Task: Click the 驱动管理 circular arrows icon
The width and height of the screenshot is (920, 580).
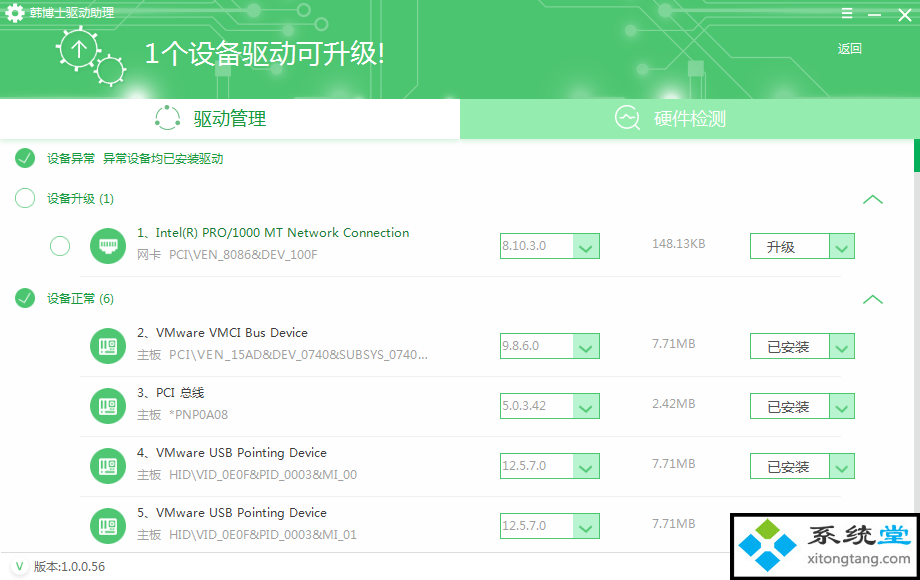Action: (167, 118)
